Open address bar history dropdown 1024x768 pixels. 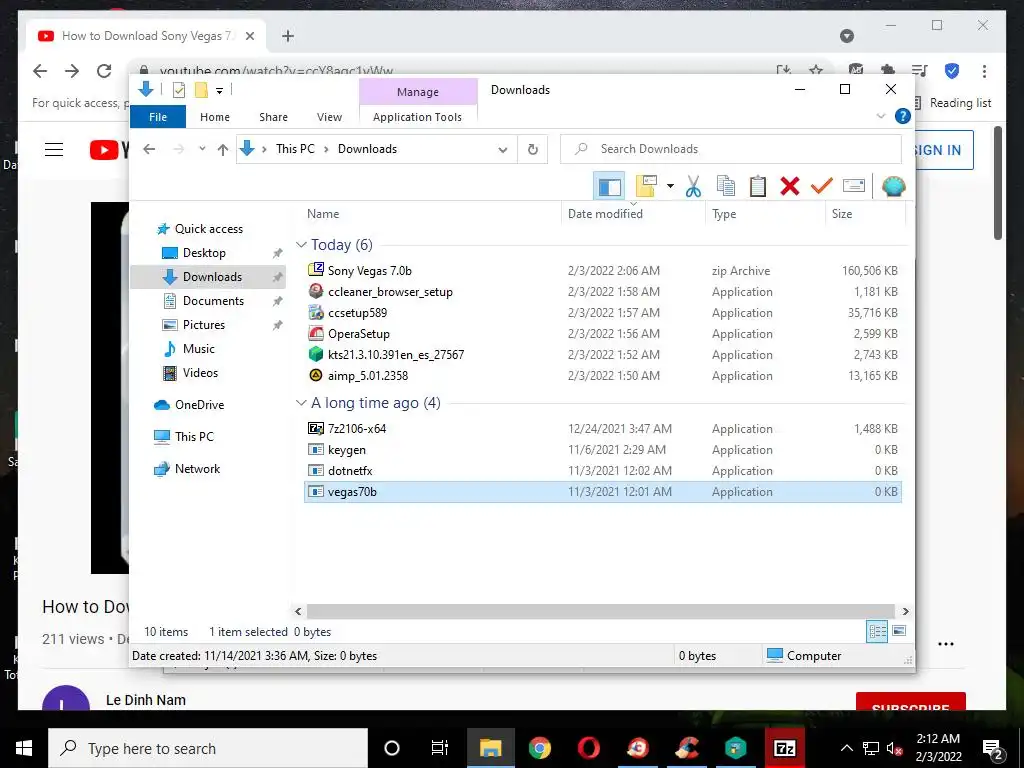click(x=502, y=150)
